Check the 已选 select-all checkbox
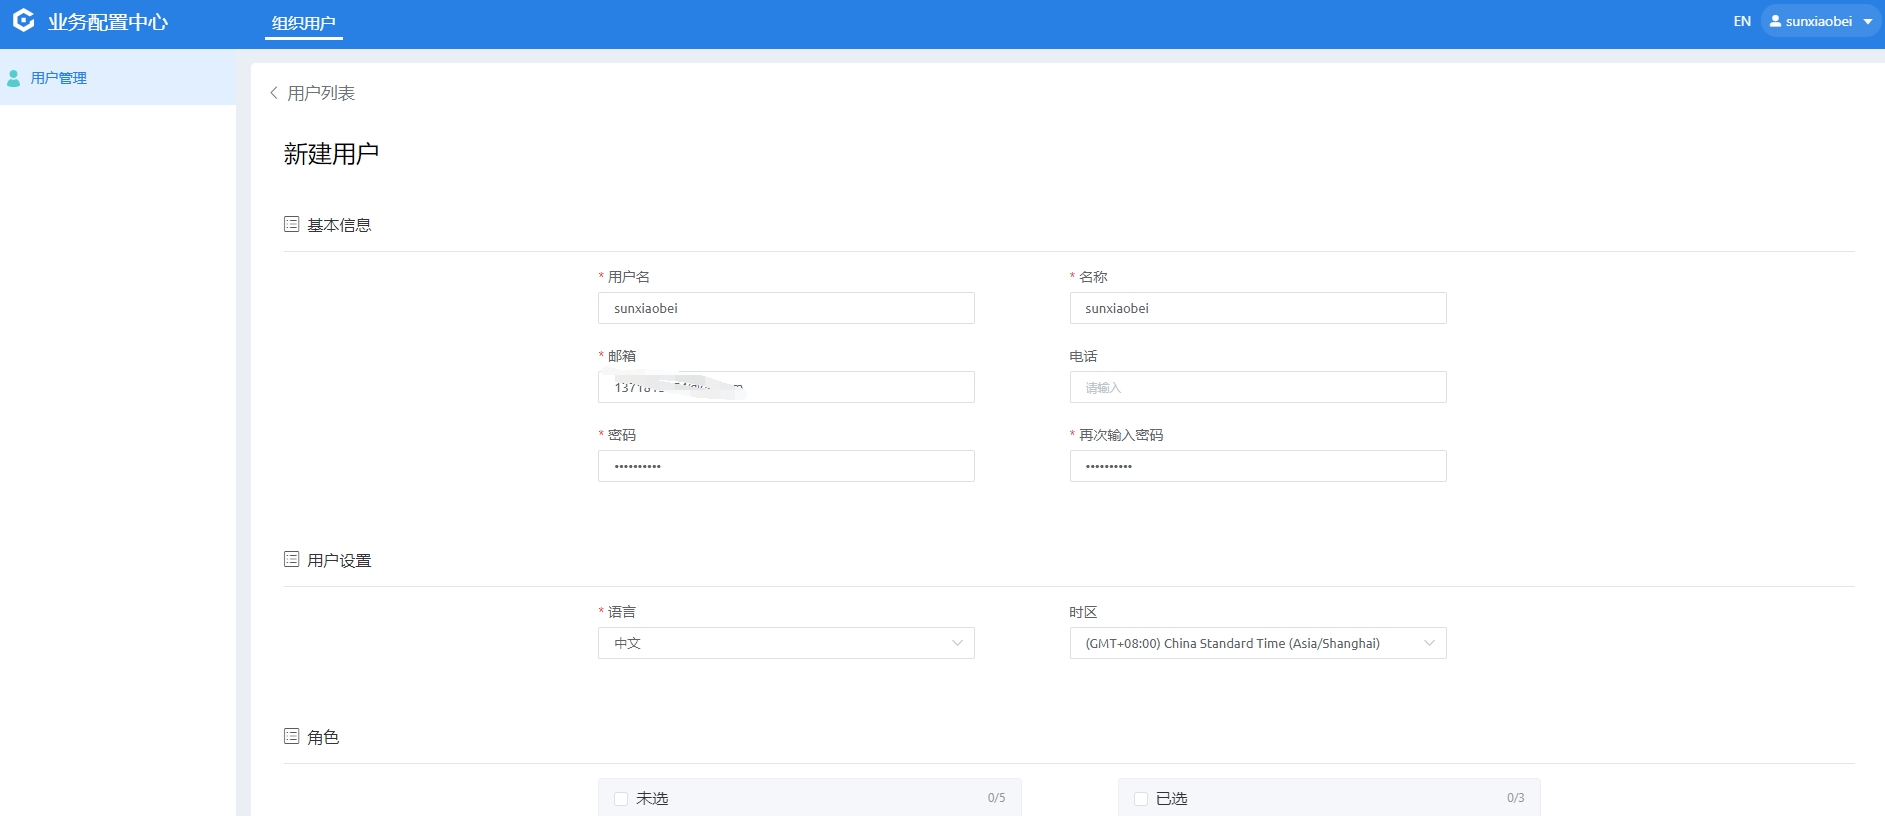 (1141, 799)
